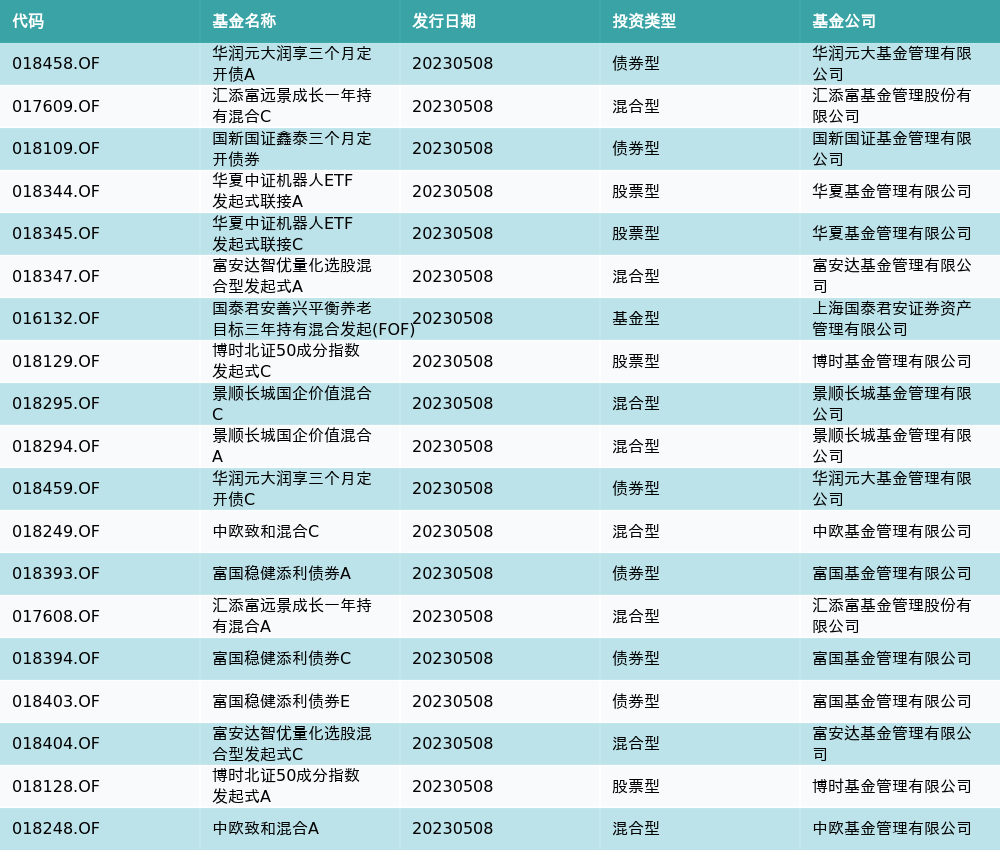Click 富国基金管理有限公司 in 018403.OF row
Viewport: 1000px width, 850px height.
coord(892,701)
